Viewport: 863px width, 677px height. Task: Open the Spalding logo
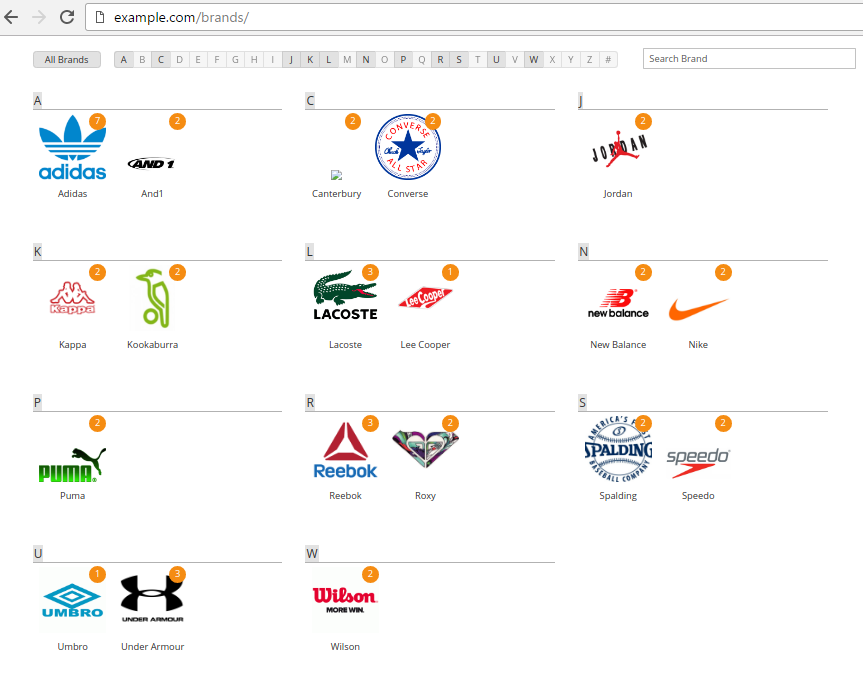pyautogui.click(x=618, y=449)
